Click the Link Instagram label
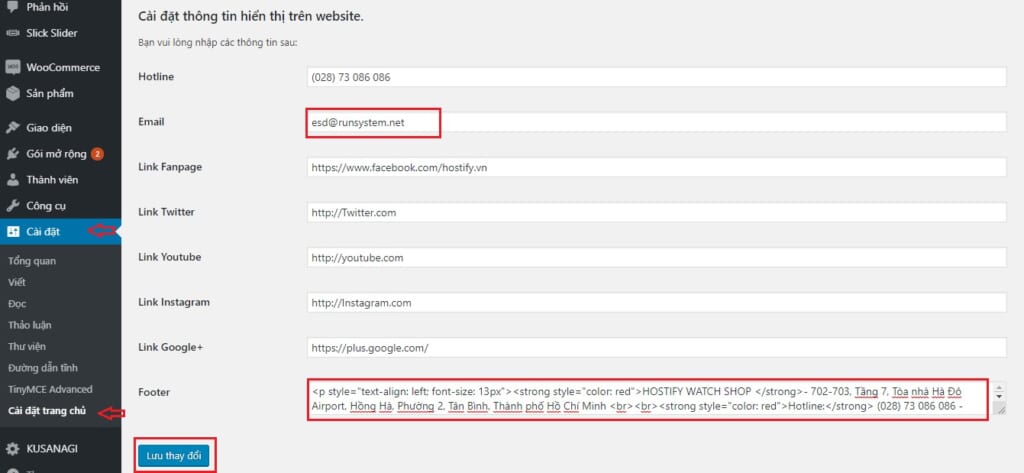The height and width of the screenshot is (473, 1024). (174, 302)
